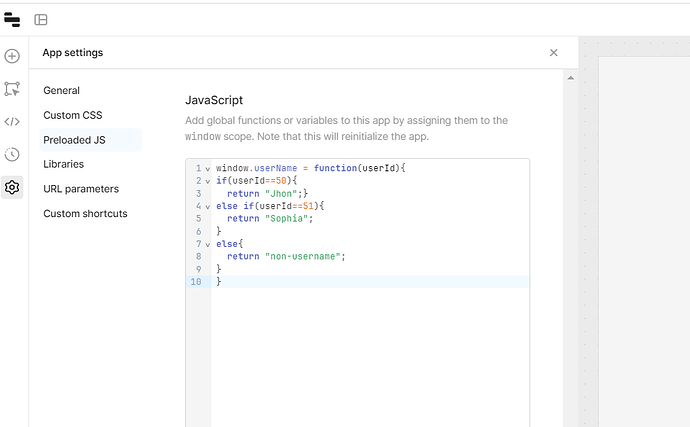Open the Add component plus icon
Image resolution: width=690 pixels, height=427 pixels.
tap(12, 57)
